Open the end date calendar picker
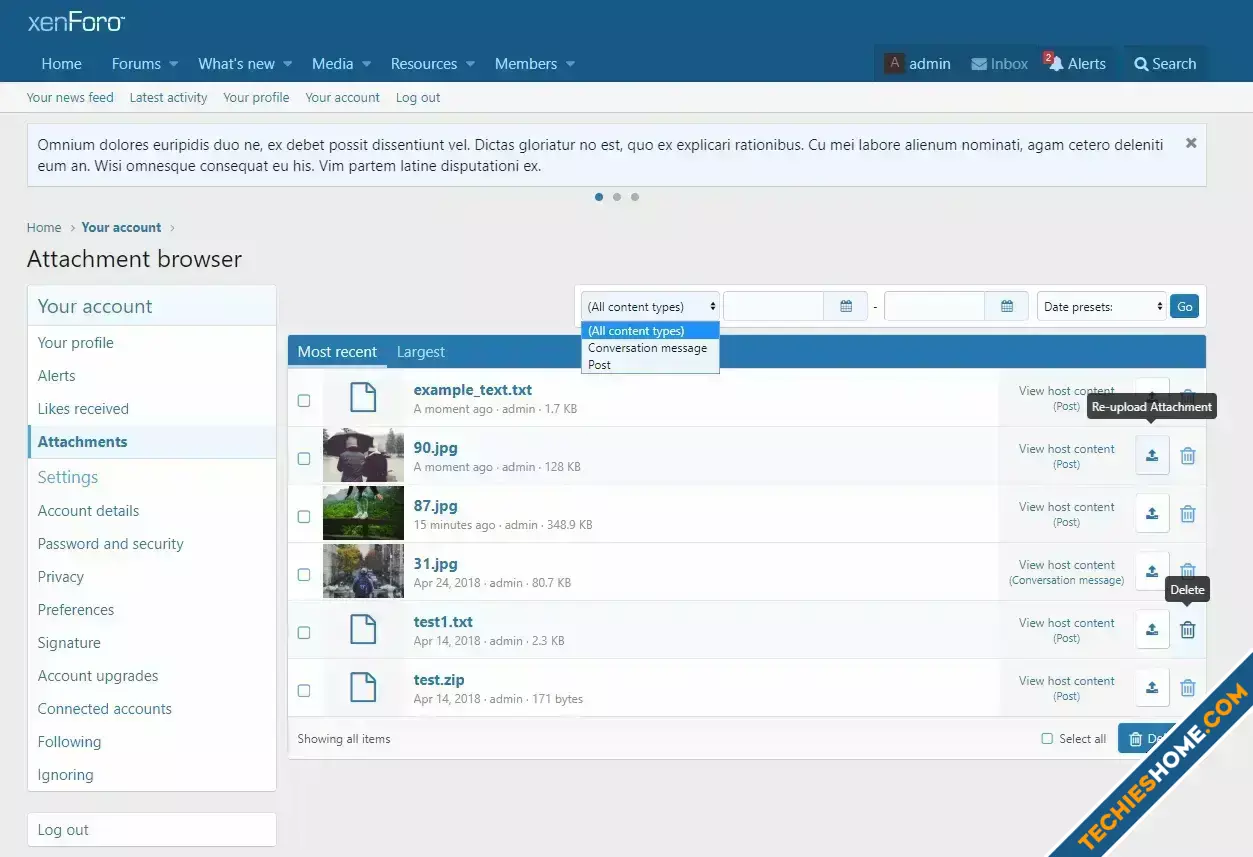 coord(1007,307)
